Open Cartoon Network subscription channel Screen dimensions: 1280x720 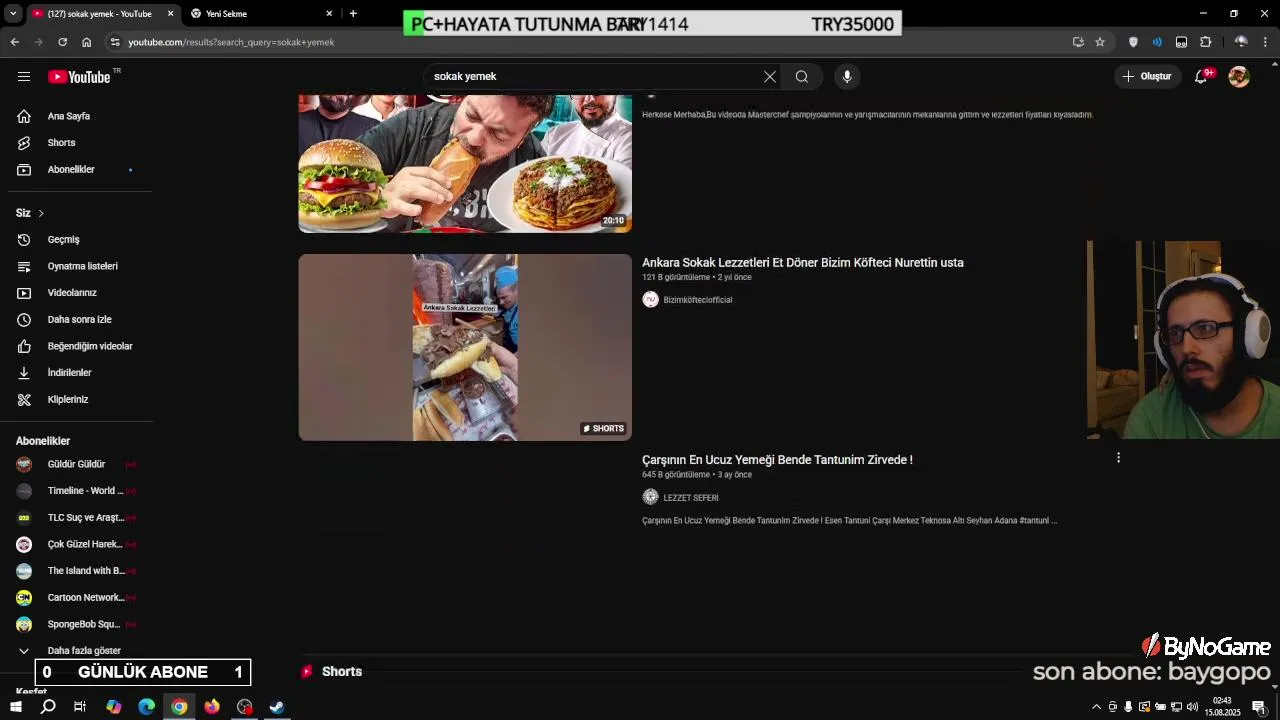point(76,597)
